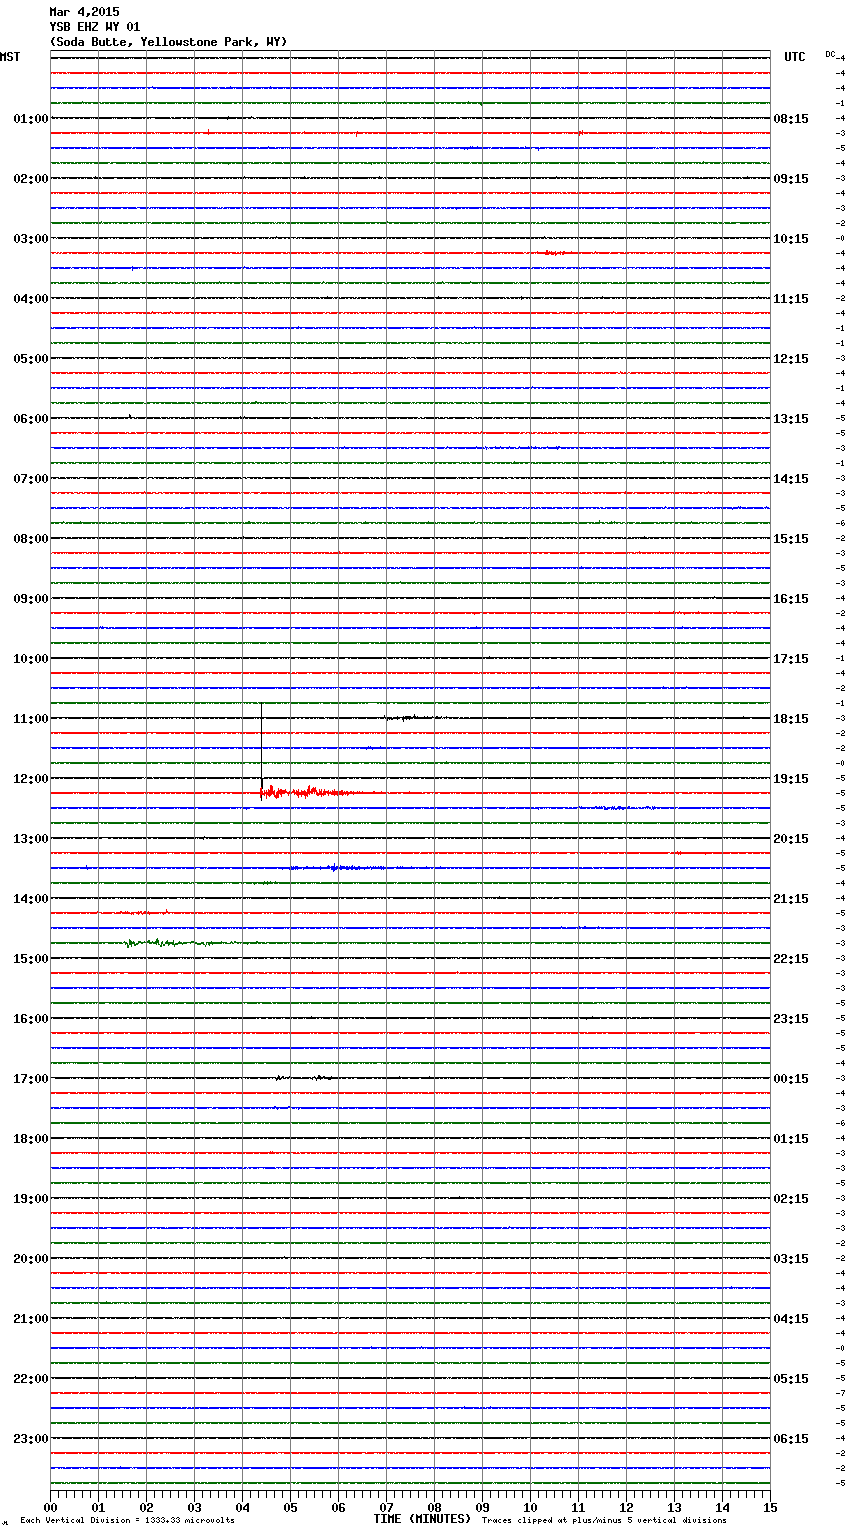
Task: Select the 23:00 MST time label
Action: coord(30,1439)
